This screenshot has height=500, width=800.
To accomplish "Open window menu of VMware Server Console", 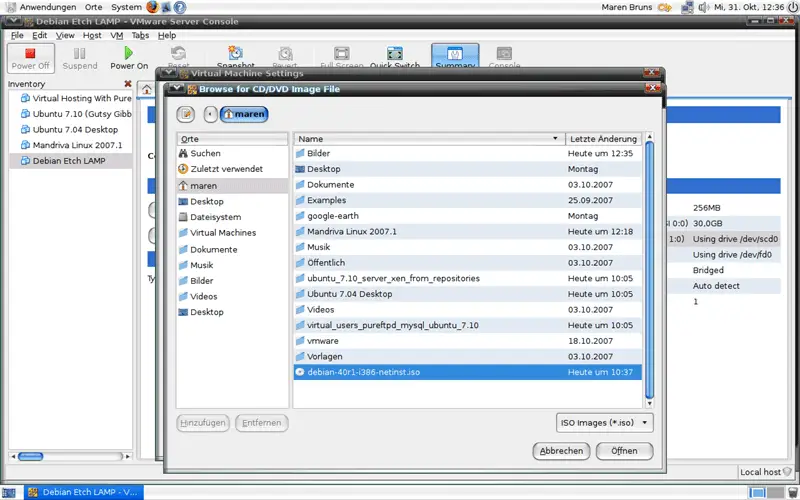I will coord(13,21).
